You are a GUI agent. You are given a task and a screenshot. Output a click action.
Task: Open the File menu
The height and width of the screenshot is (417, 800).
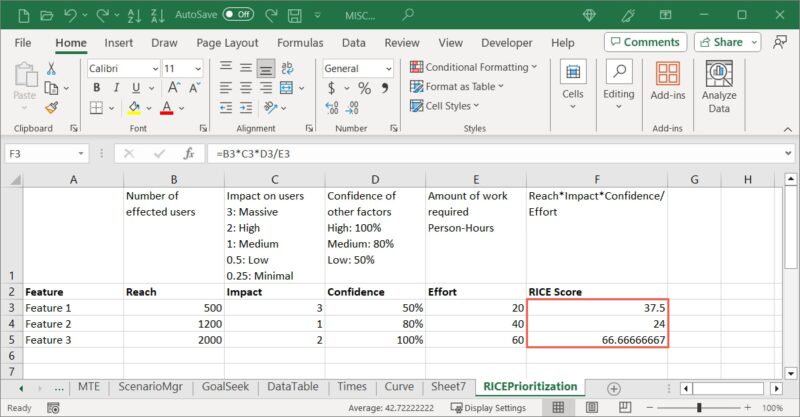(x=22, y=43)
